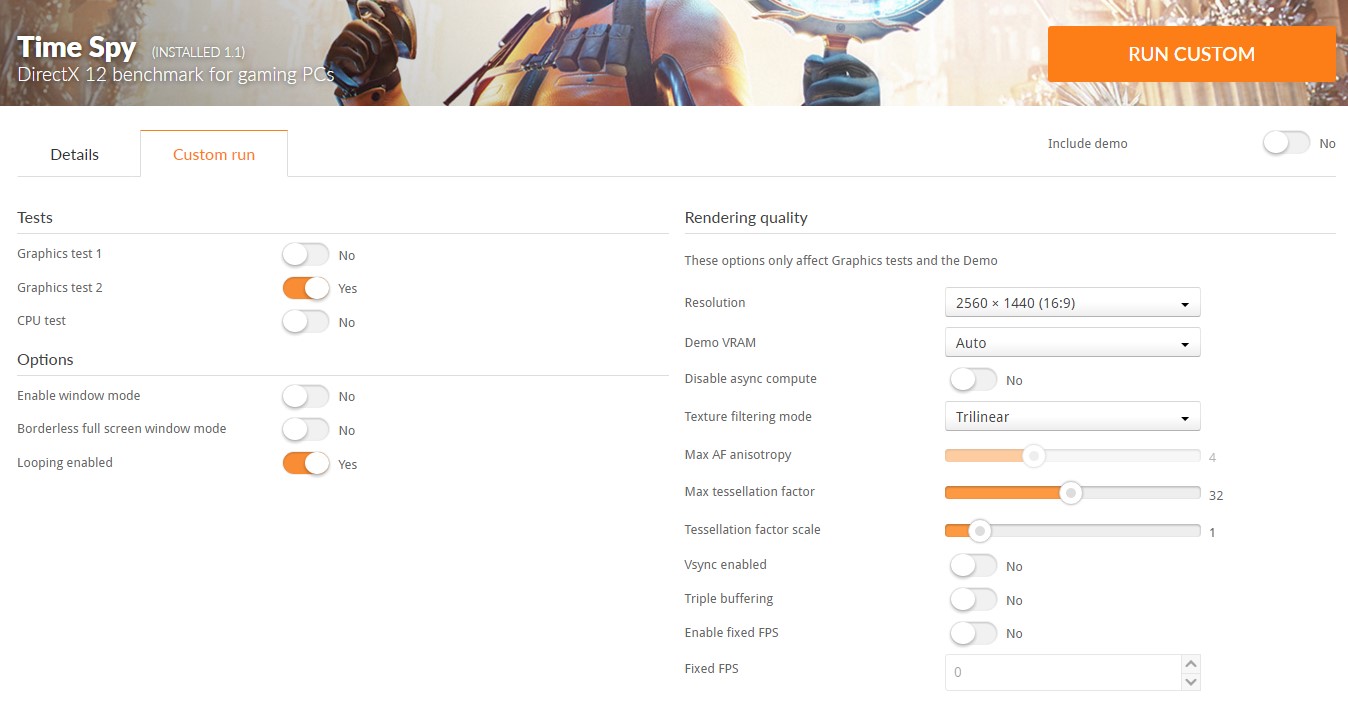Viewport: 1348px width, 708px height.
Task: Click the Tessellation factor scale slider handle
Action: [x=980, y=531]
